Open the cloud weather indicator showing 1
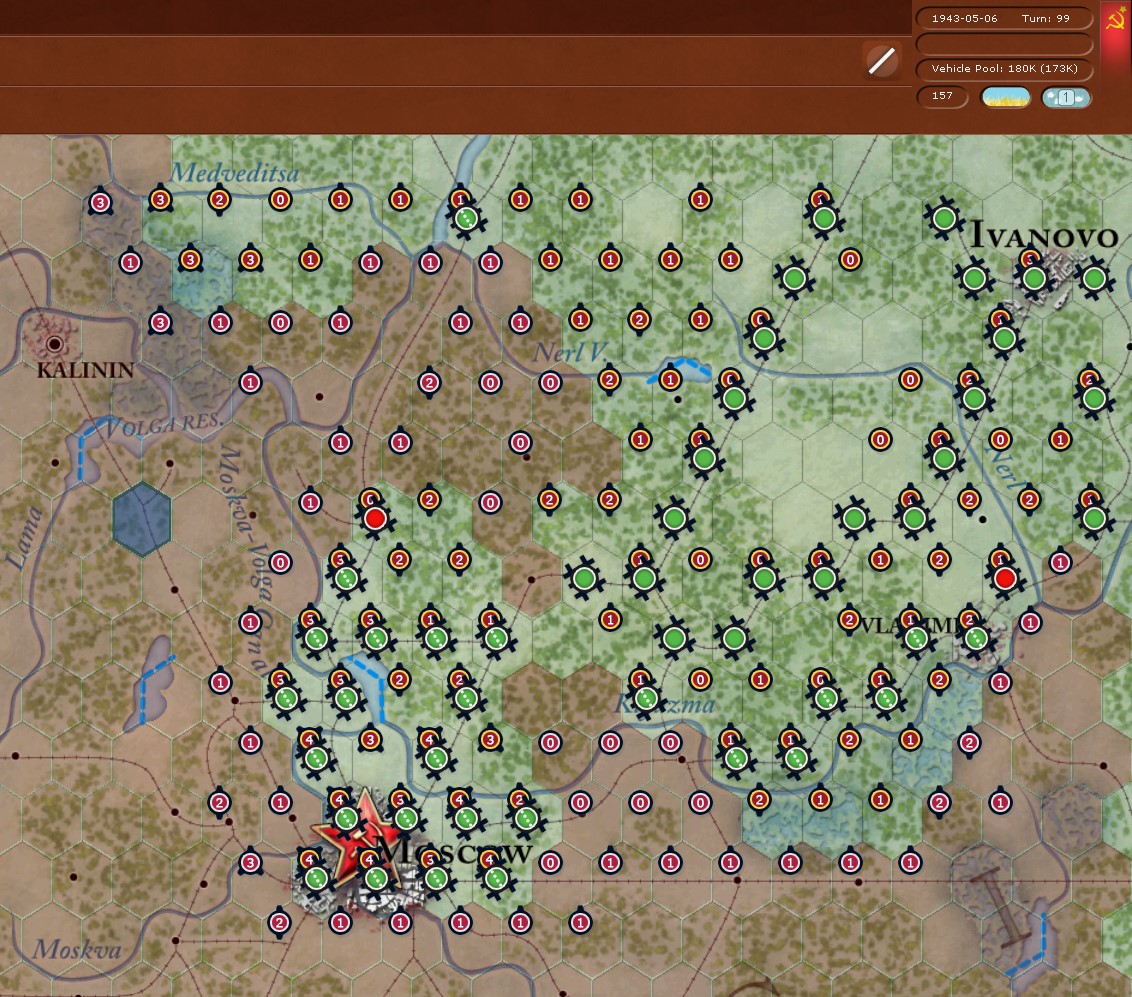This screenshot has height=997, width=1132. [x=1066, y=97]
